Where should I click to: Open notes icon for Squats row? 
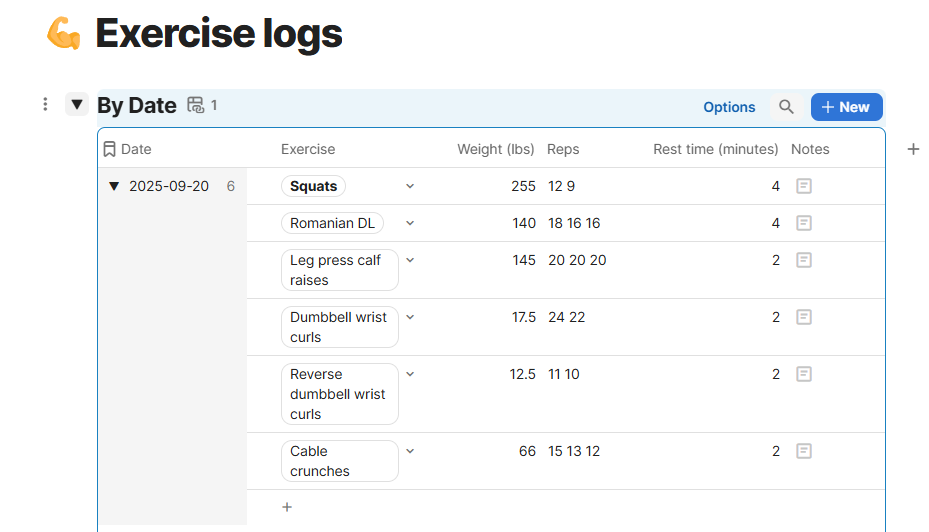click(x=803, y=186)
